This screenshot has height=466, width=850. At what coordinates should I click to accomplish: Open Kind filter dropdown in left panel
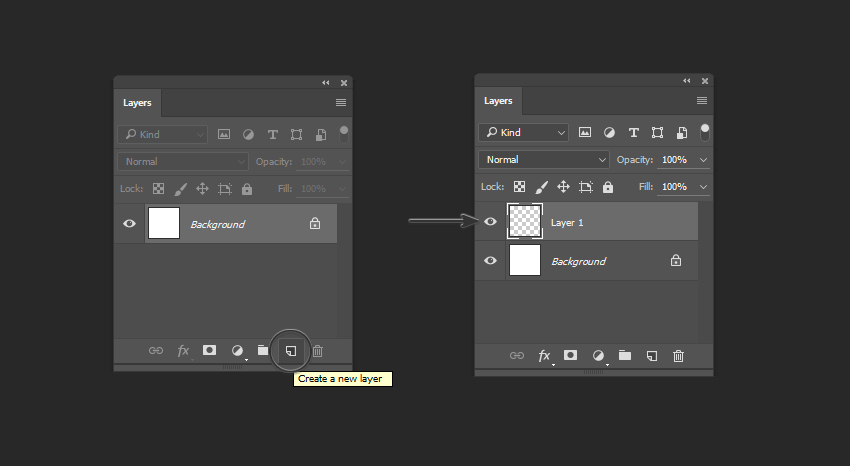point(163,134)
